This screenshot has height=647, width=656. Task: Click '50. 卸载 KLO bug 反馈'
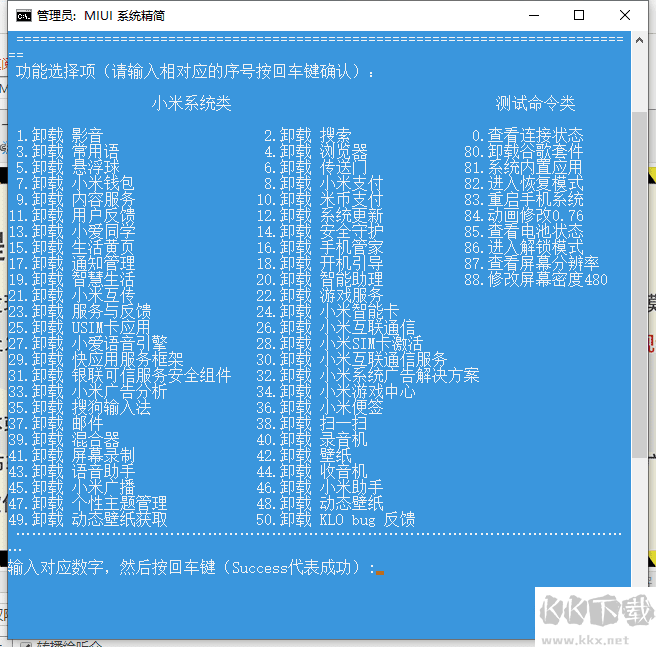click(x=336, y=519)
